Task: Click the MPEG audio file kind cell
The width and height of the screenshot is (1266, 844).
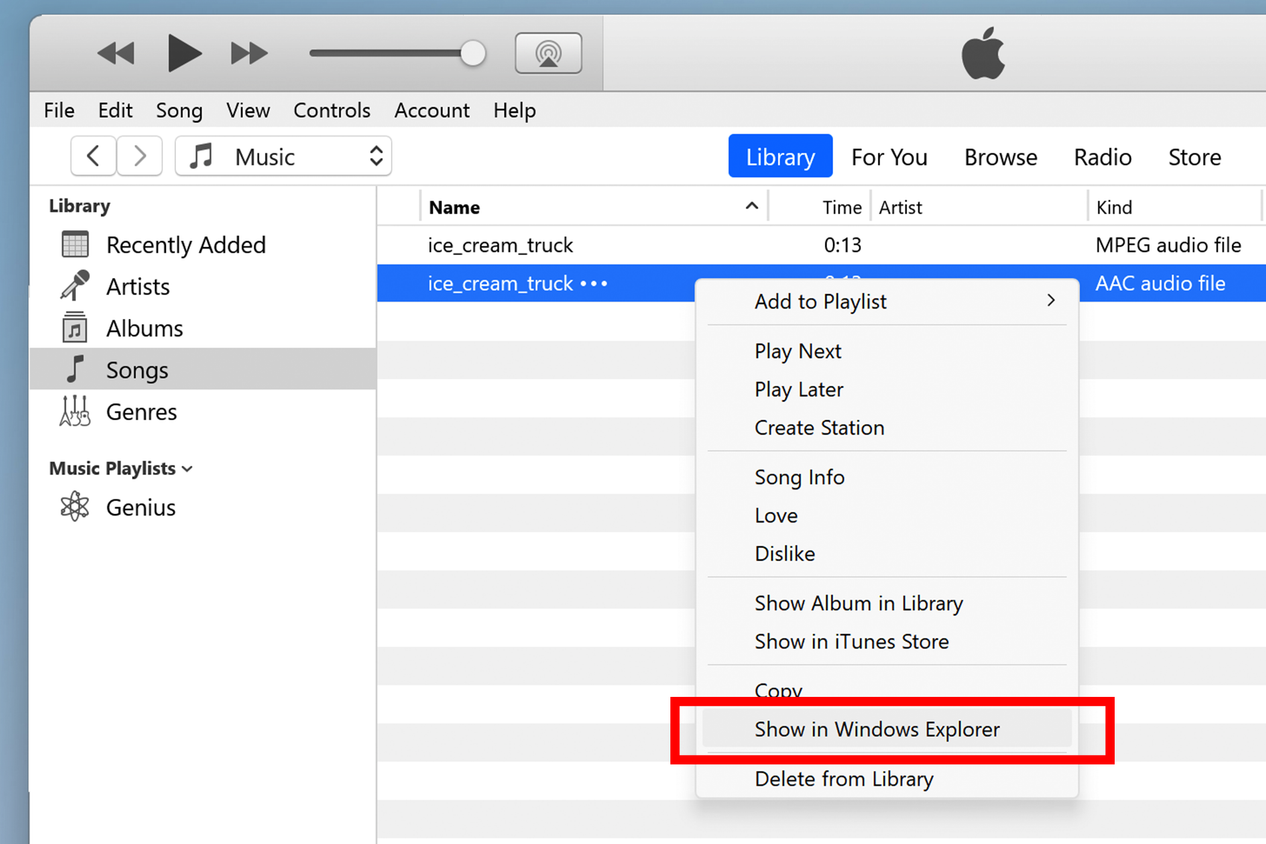Action: coord(1168,245)
